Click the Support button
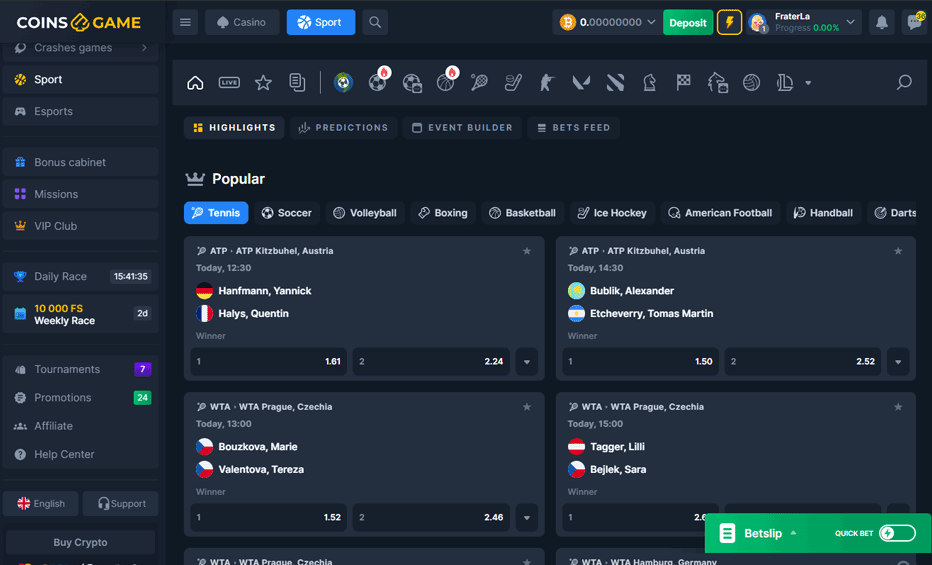Image resolution: width=932 pixels, height=565 pixels. 121,504
